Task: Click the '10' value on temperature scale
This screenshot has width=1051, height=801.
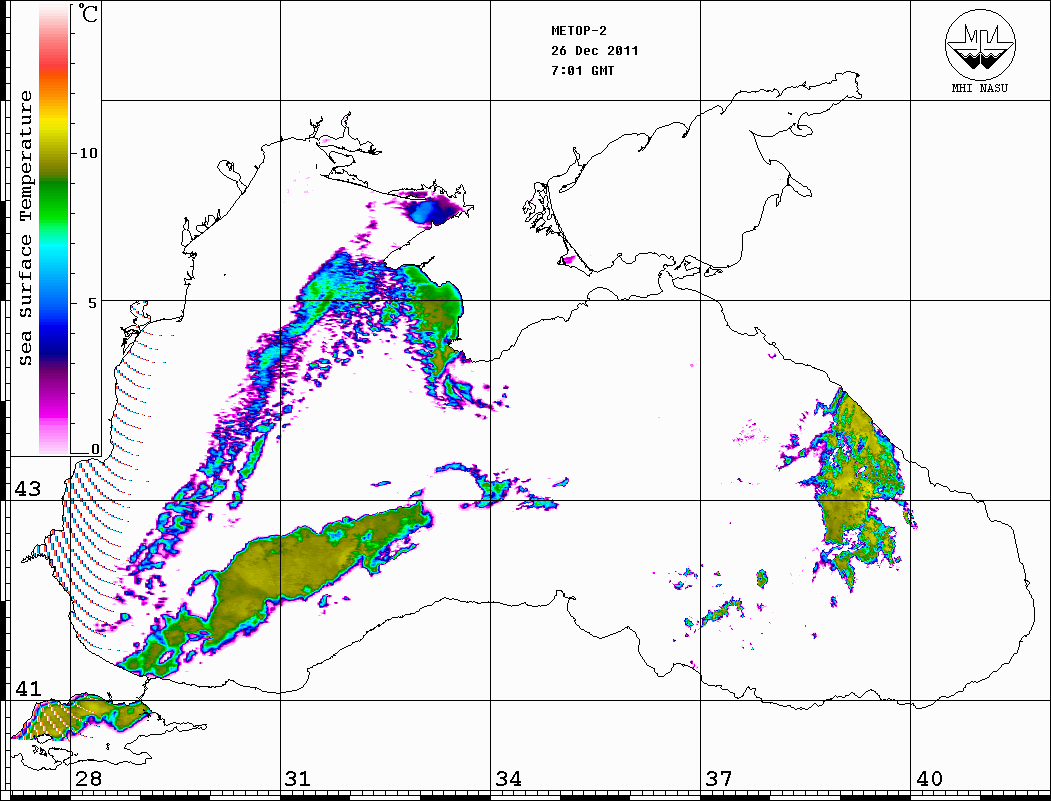Action: point(88,153)
